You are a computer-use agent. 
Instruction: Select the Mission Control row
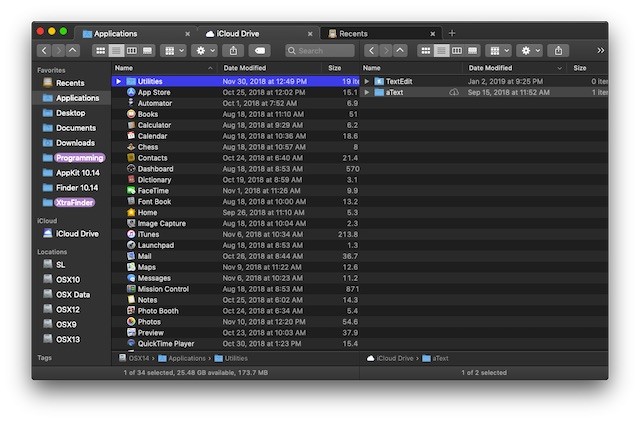pyautogui.click(x=236, y=289)
